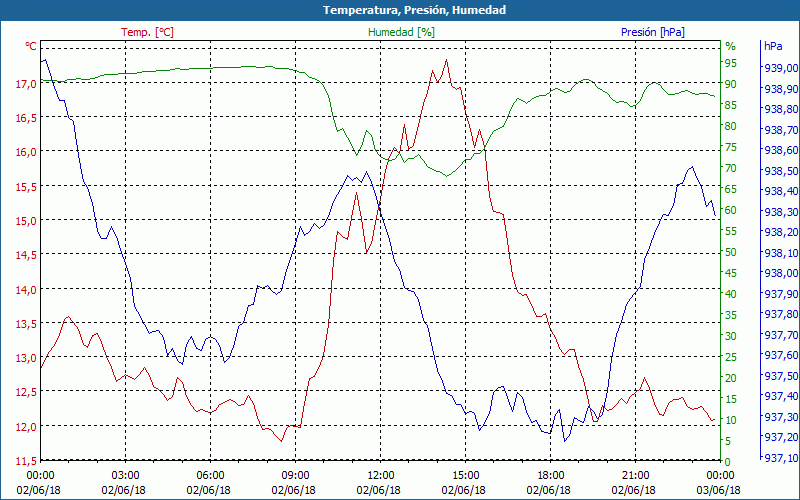
Task: Click pressure axis value "937,60"
Action: tap(781, 355)
